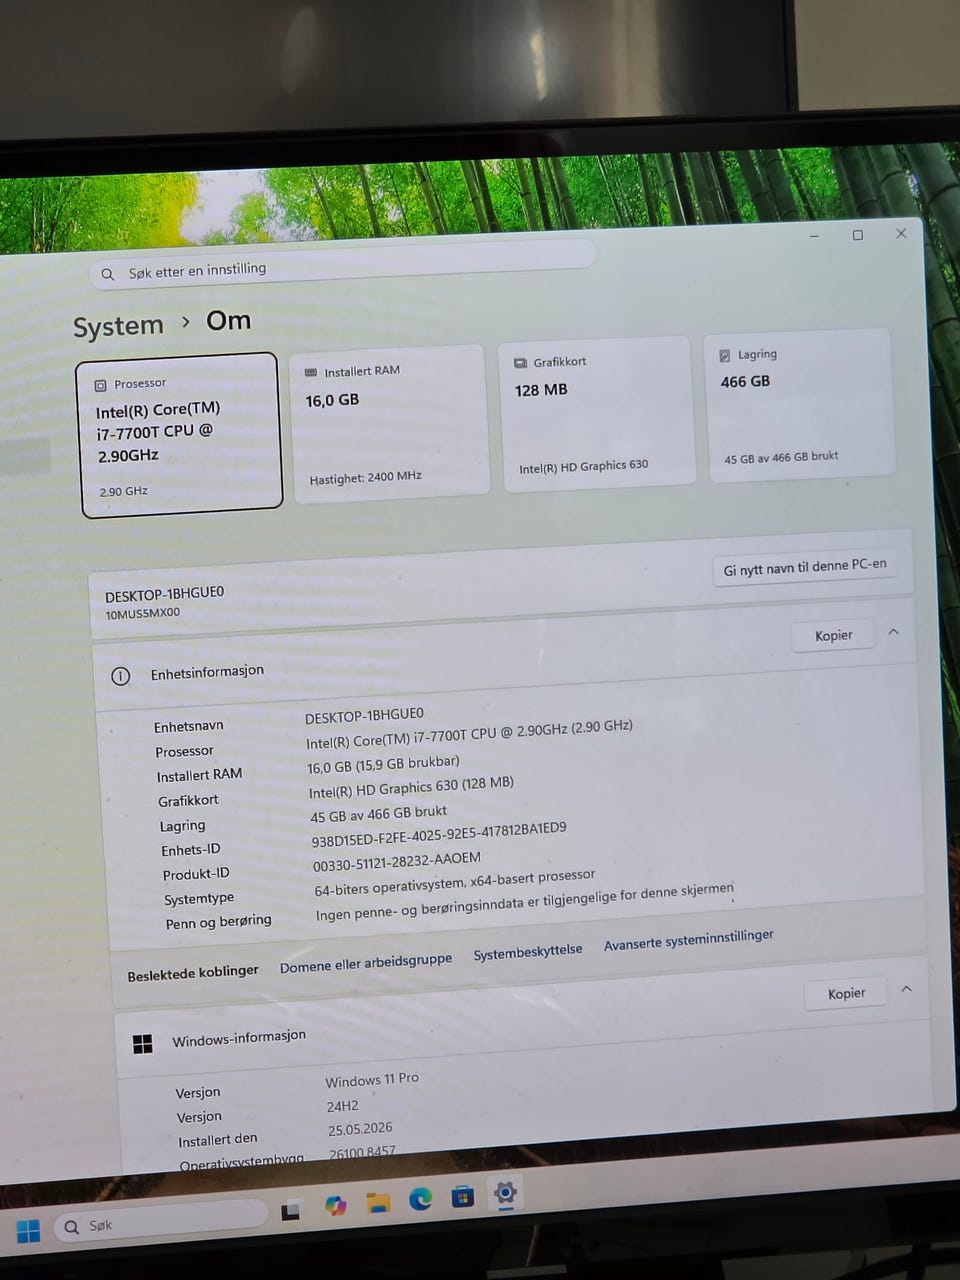Click the Enhets-ID value 938D15ED-F2FE-4025
Image resolution: width=960 pixels, height=1280 pixels.
click(x=439, y=833)
